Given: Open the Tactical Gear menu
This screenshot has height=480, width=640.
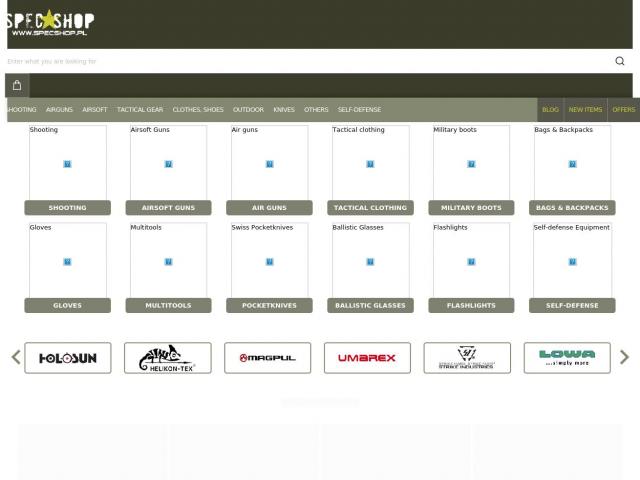Looking at the screenshot, I should tap(140, 109).
